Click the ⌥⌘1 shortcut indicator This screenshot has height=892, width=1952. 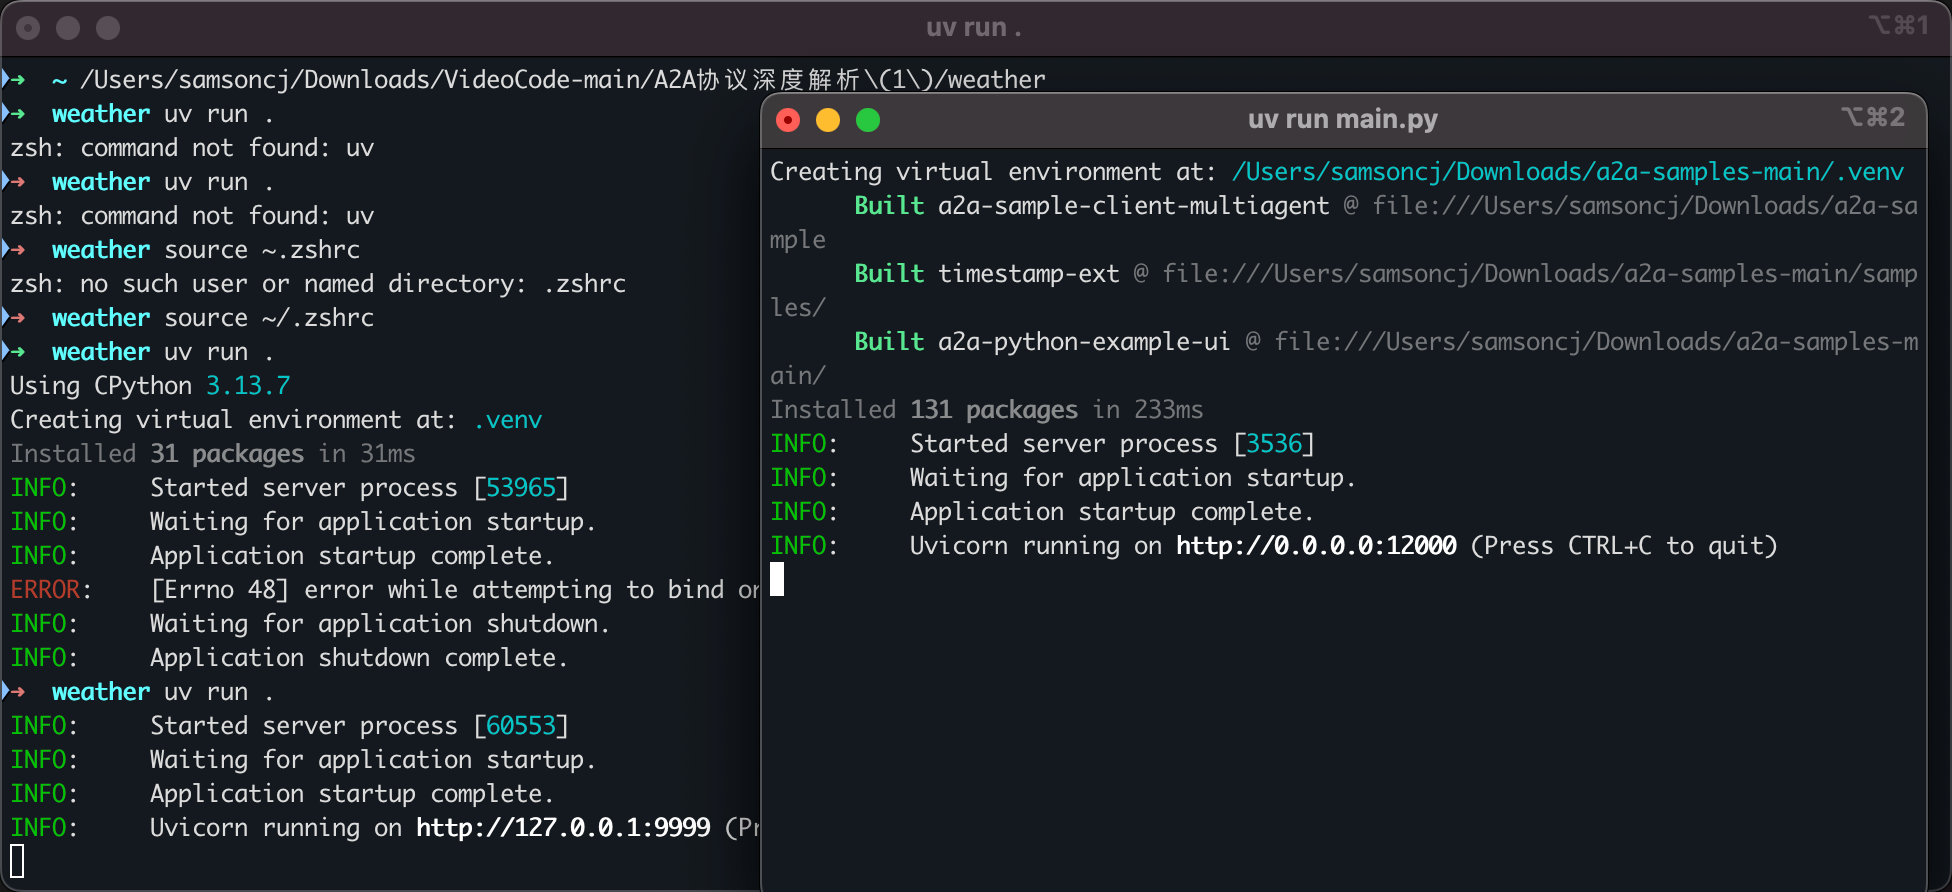tap(1898, 25)
